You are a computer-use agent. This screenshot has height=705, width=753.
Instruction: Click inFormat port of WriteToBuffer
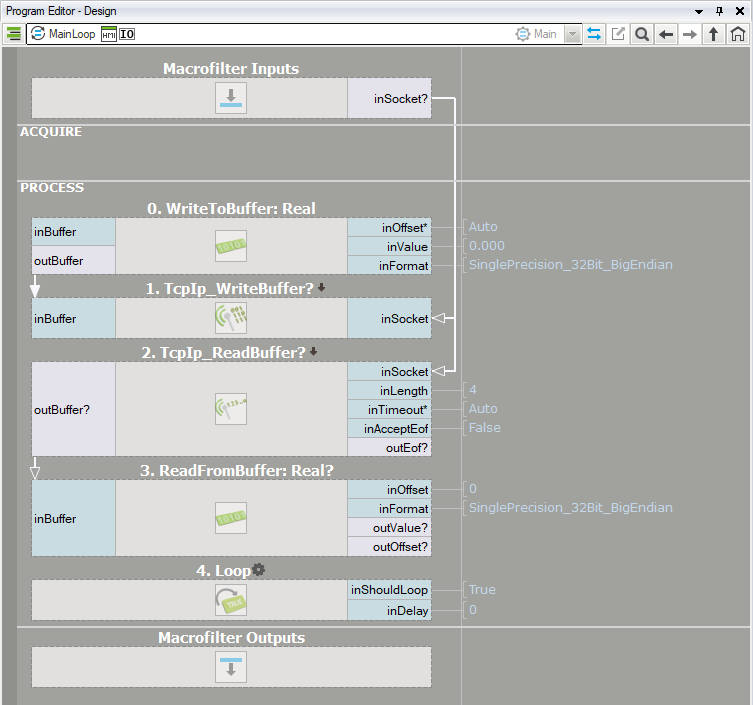[x=389, y=265]
